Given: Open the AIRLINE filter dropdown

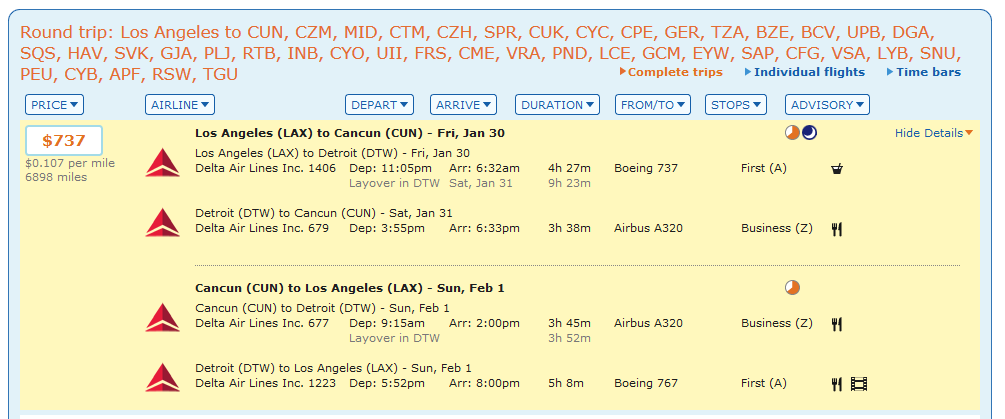Looking at the screenshot, I should coord(179,104).
